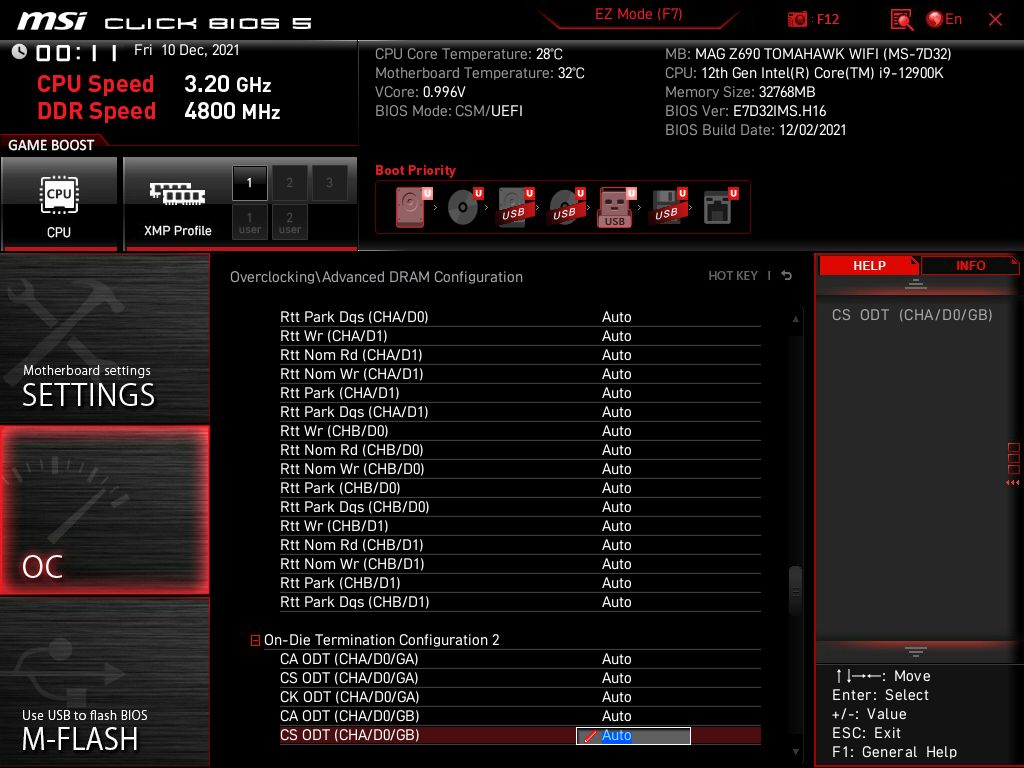Click the clock time display

click(x=76, y=52)
